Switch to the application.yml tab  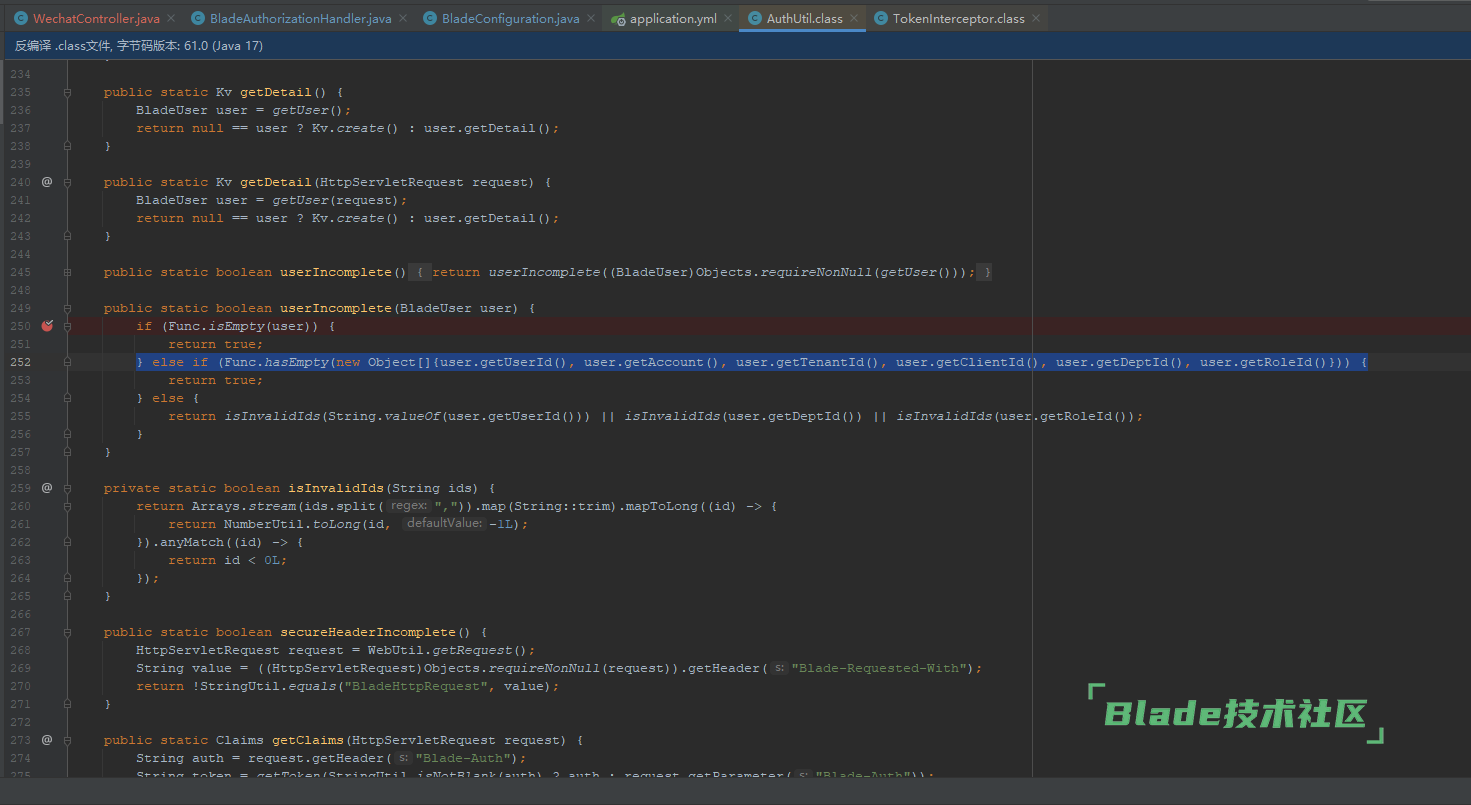pos(672,19)
